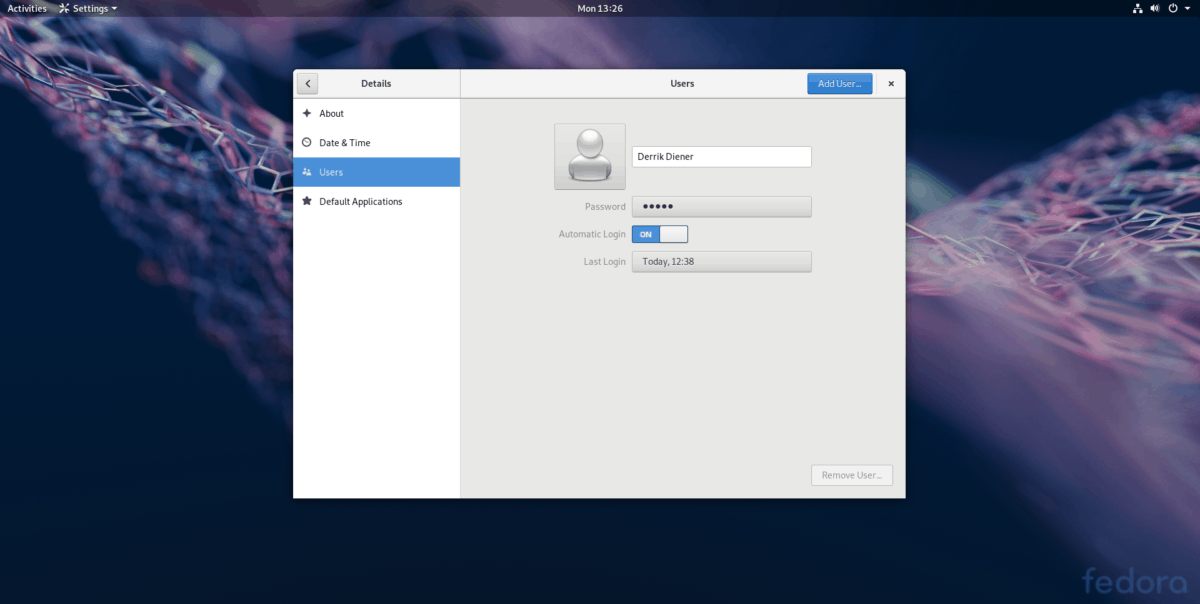
Task: Click the network status icon in top bar
Action: pyautogui.click(x=1137, y=8)
